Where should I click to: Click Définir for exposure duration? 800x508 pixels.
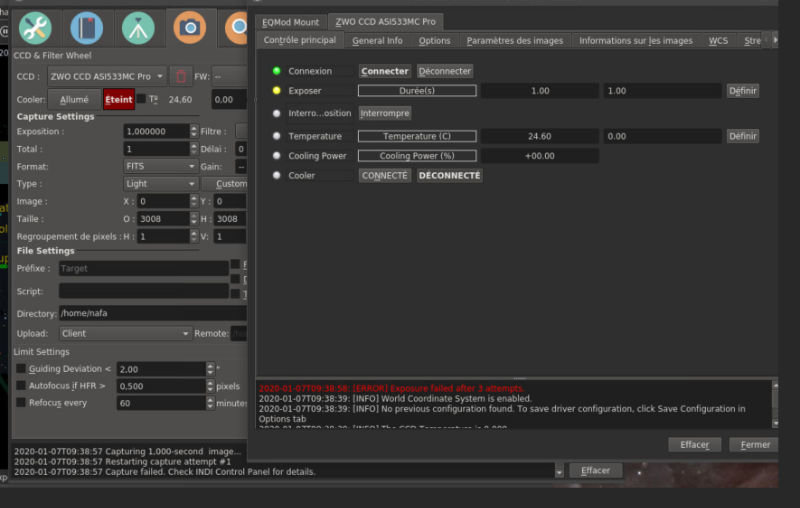point(743,91)
